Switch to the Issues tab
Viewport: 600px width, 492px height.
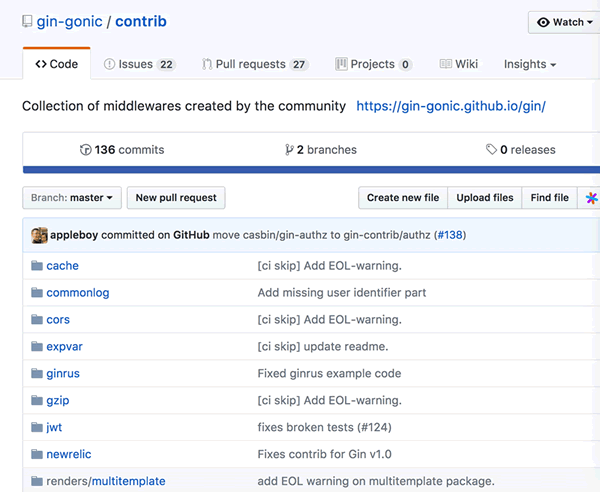pos(139,64)
